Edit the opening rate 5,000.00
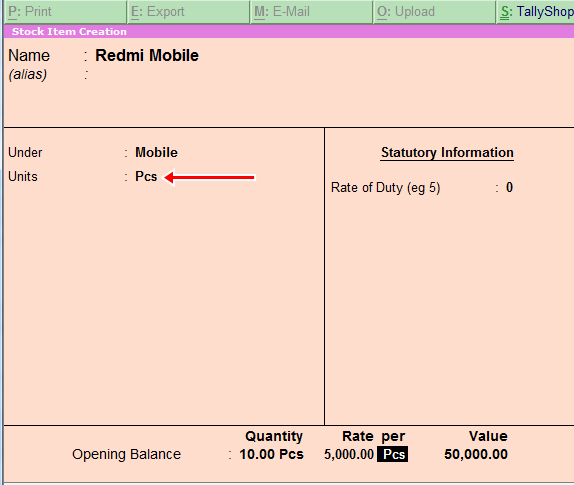Viewport: 574px width, 485px height. [x=348, y=454]
